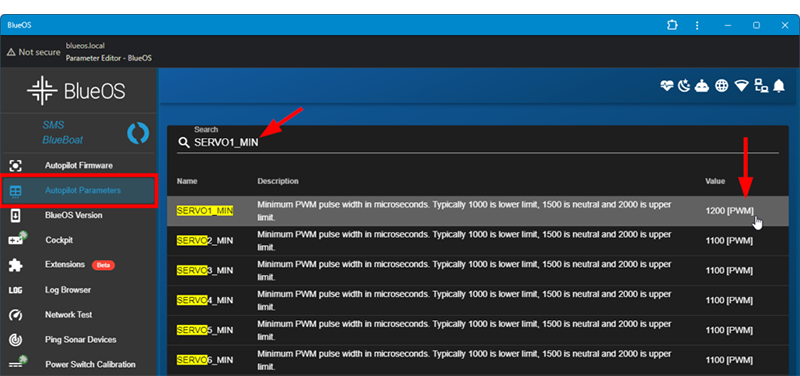Viewport: 800px width, 376px height.
Task: Open the vehicle robot status icon
Action: [703, 86]
